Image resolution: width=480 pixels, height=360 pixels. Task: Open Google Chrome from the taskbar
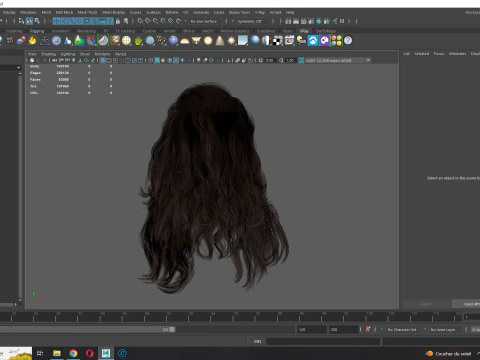tap(73, 353)
